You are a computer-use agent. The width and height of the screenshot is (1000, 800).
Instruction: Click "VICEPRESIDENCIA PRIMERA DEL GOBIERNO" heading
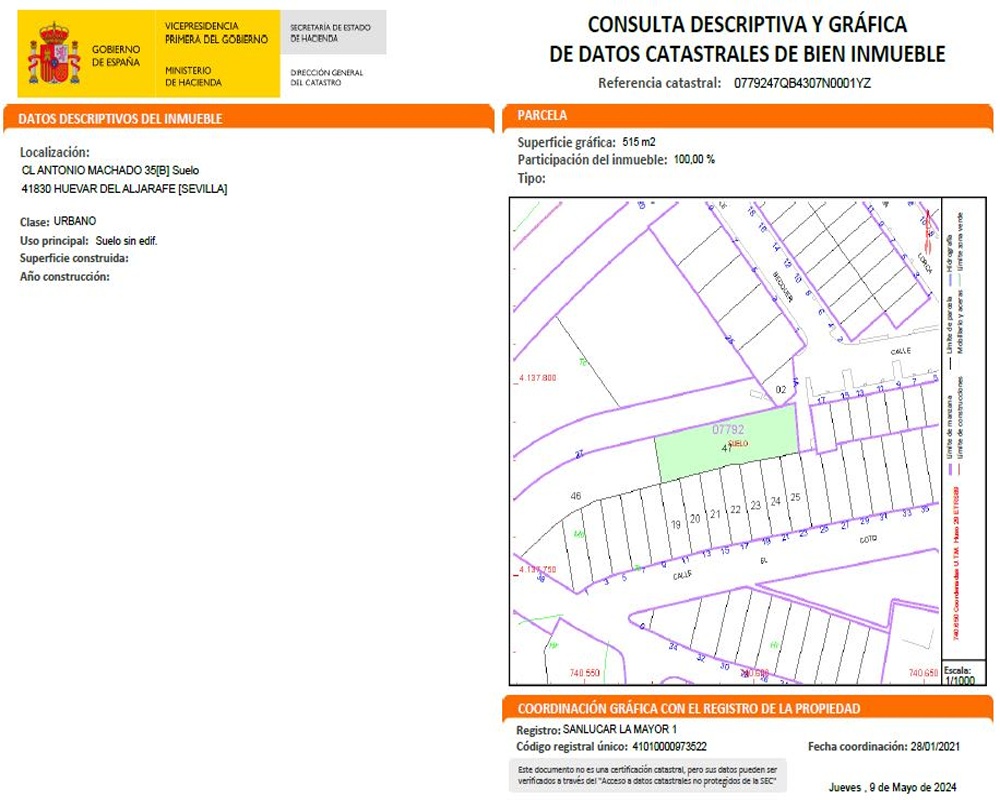(216, 33)
